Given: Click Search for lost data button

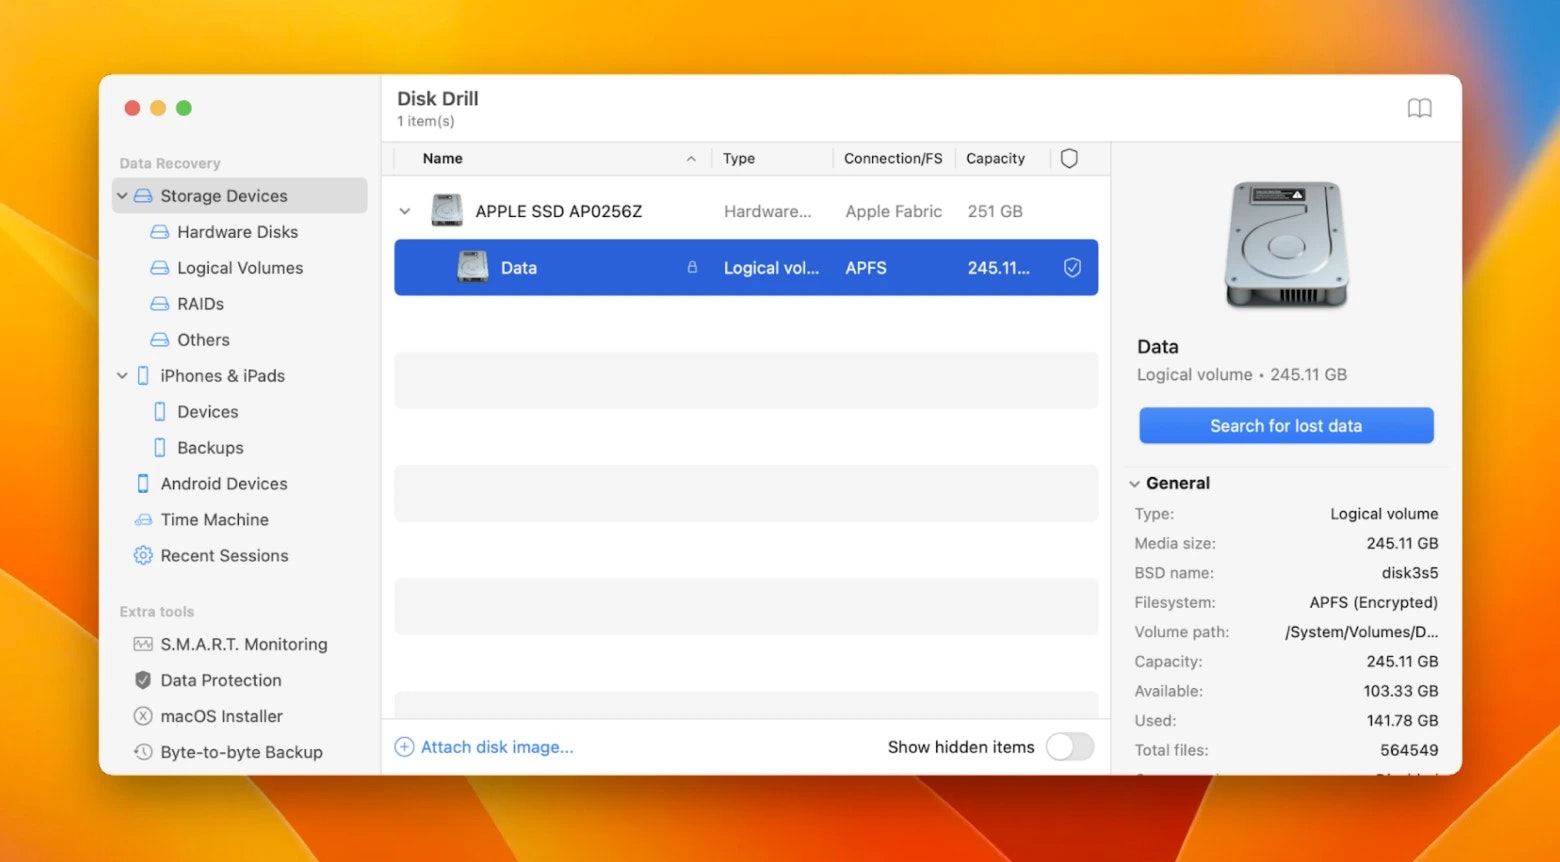Looking at the screenshot, I should pyautogui.click(x=1286, y=426).
